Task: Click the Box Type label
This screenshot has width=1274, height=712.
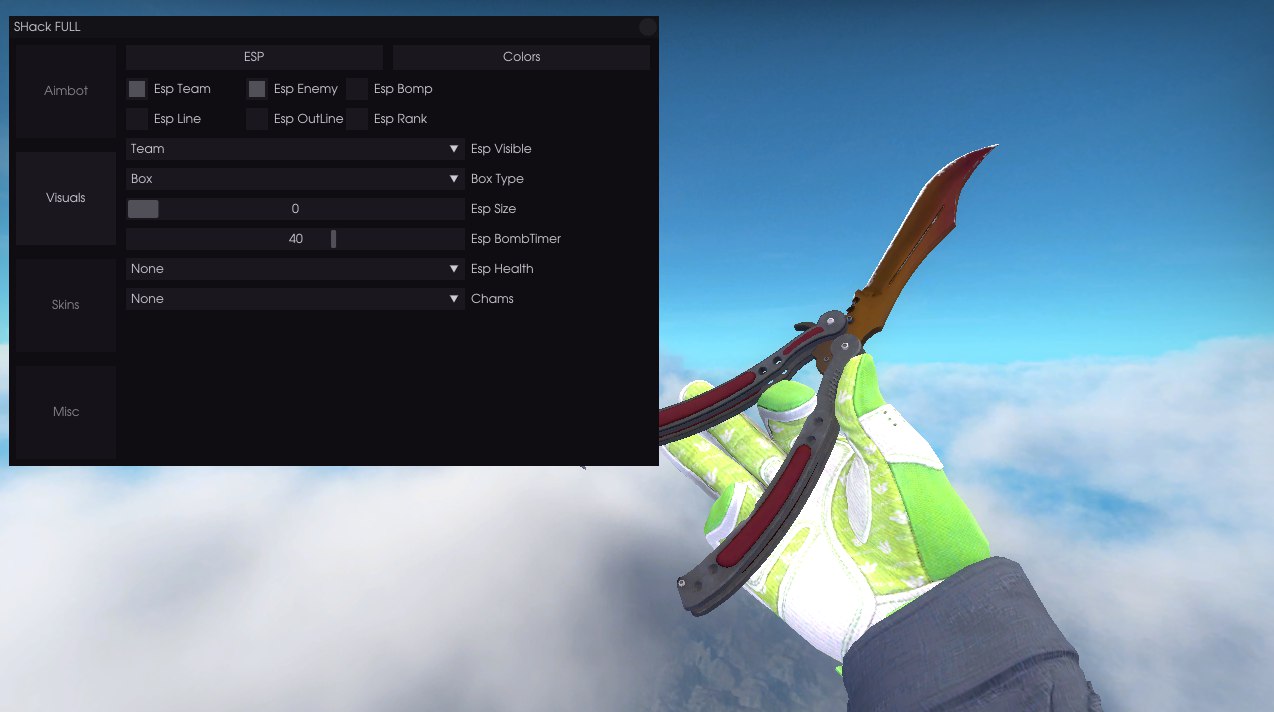Action: 497,179
